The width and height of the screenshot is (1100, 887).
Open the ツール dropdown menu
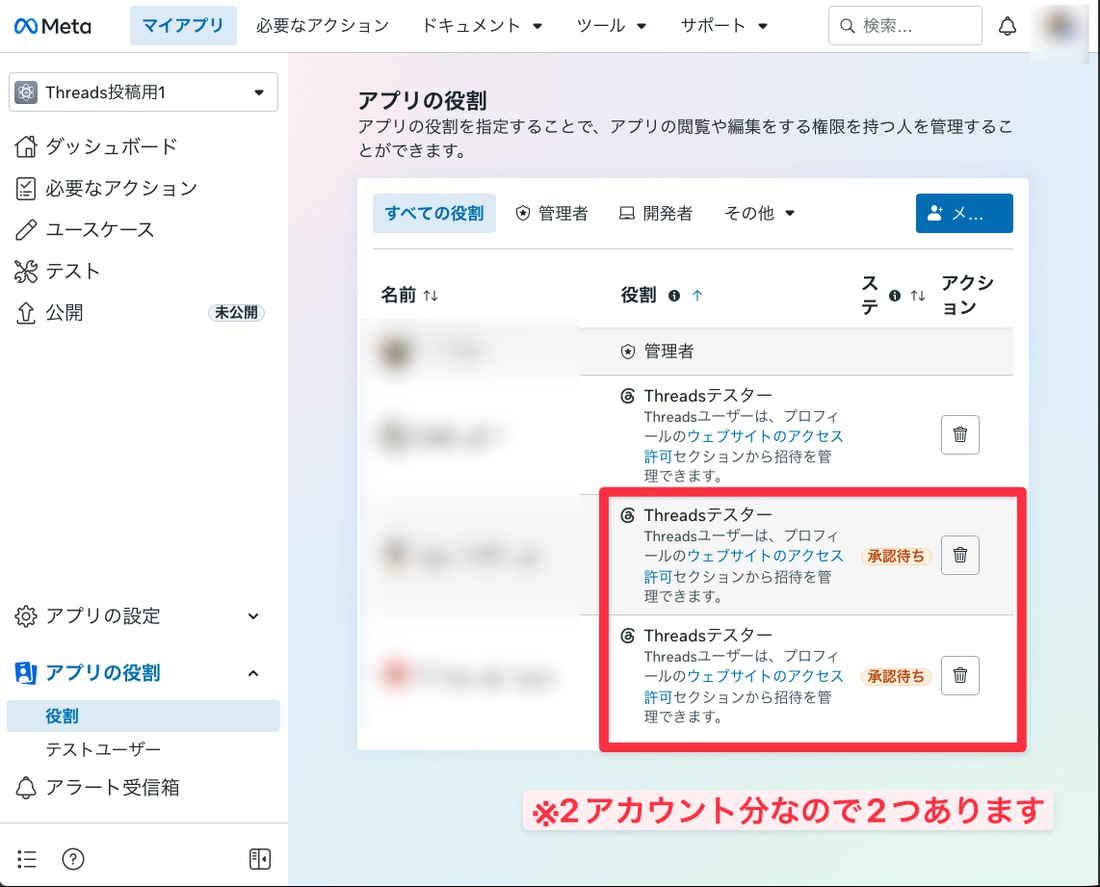[610, 26]
